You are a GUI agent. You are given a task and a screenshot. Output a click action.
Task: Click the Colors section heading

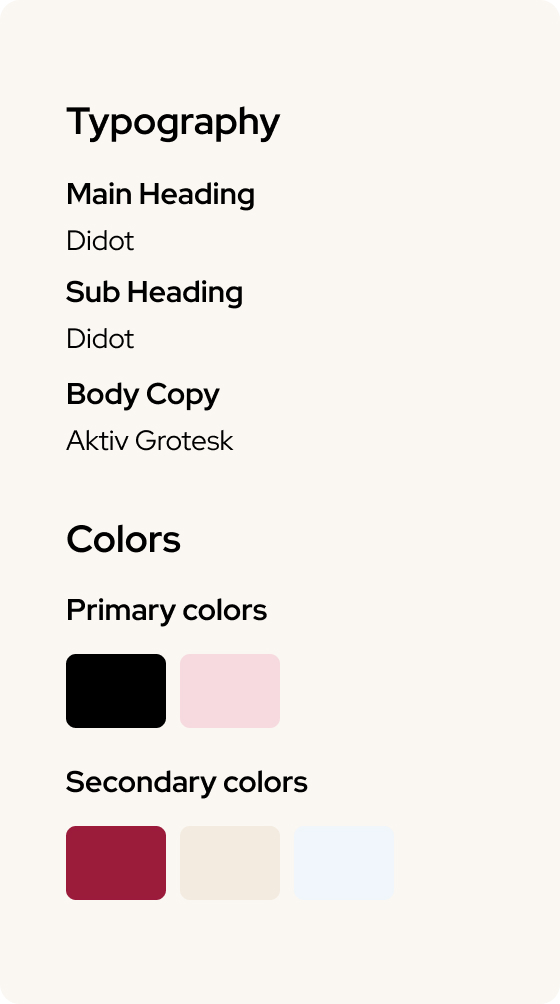124,539
